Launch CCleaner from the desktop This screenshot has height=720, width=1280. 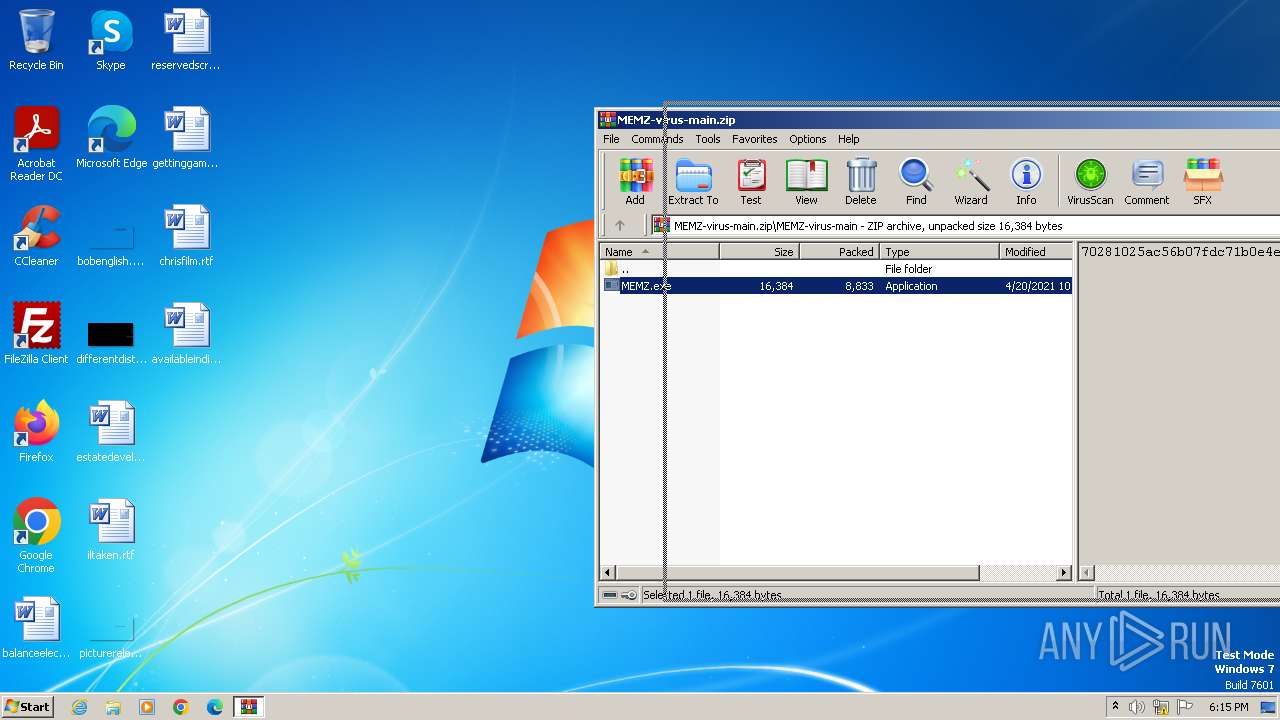(36, 236)
